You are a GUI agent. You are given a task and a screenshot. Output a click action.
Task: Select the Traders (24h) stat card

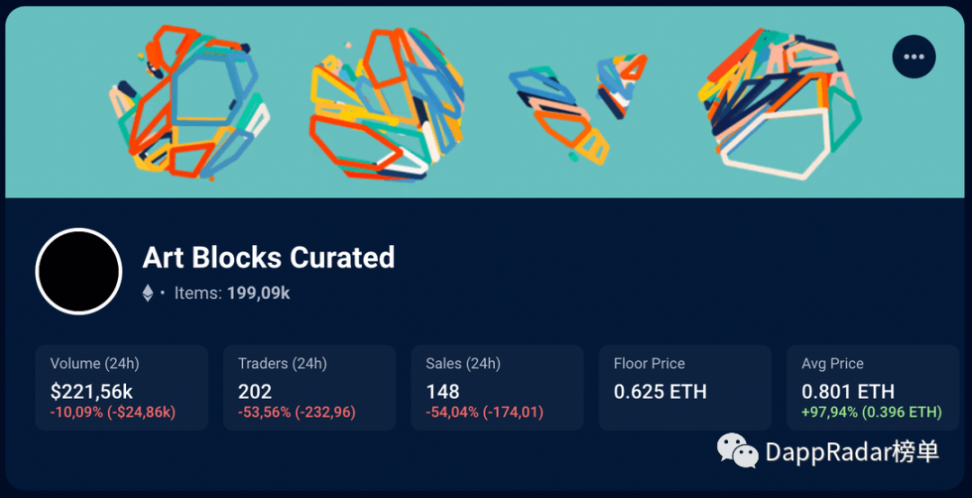tap(309, 388)
